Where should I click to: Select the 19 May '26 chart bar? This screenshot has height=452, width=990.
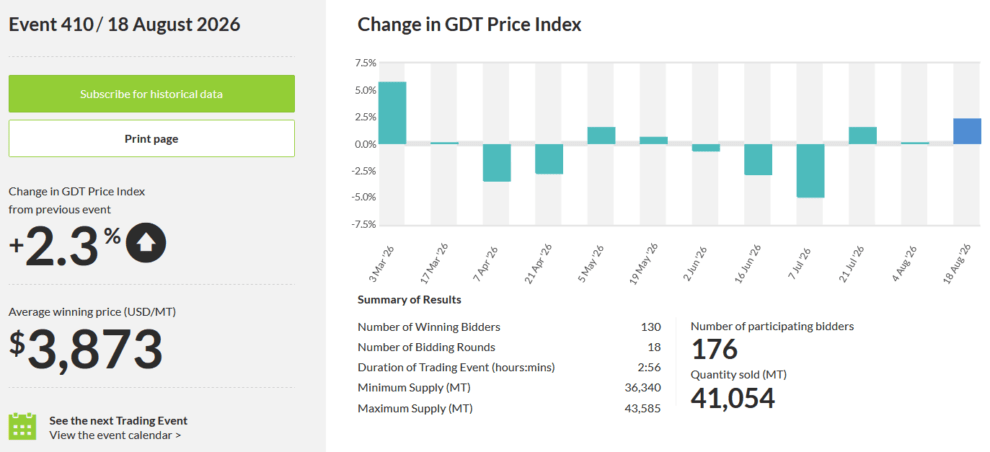(653, 140)
